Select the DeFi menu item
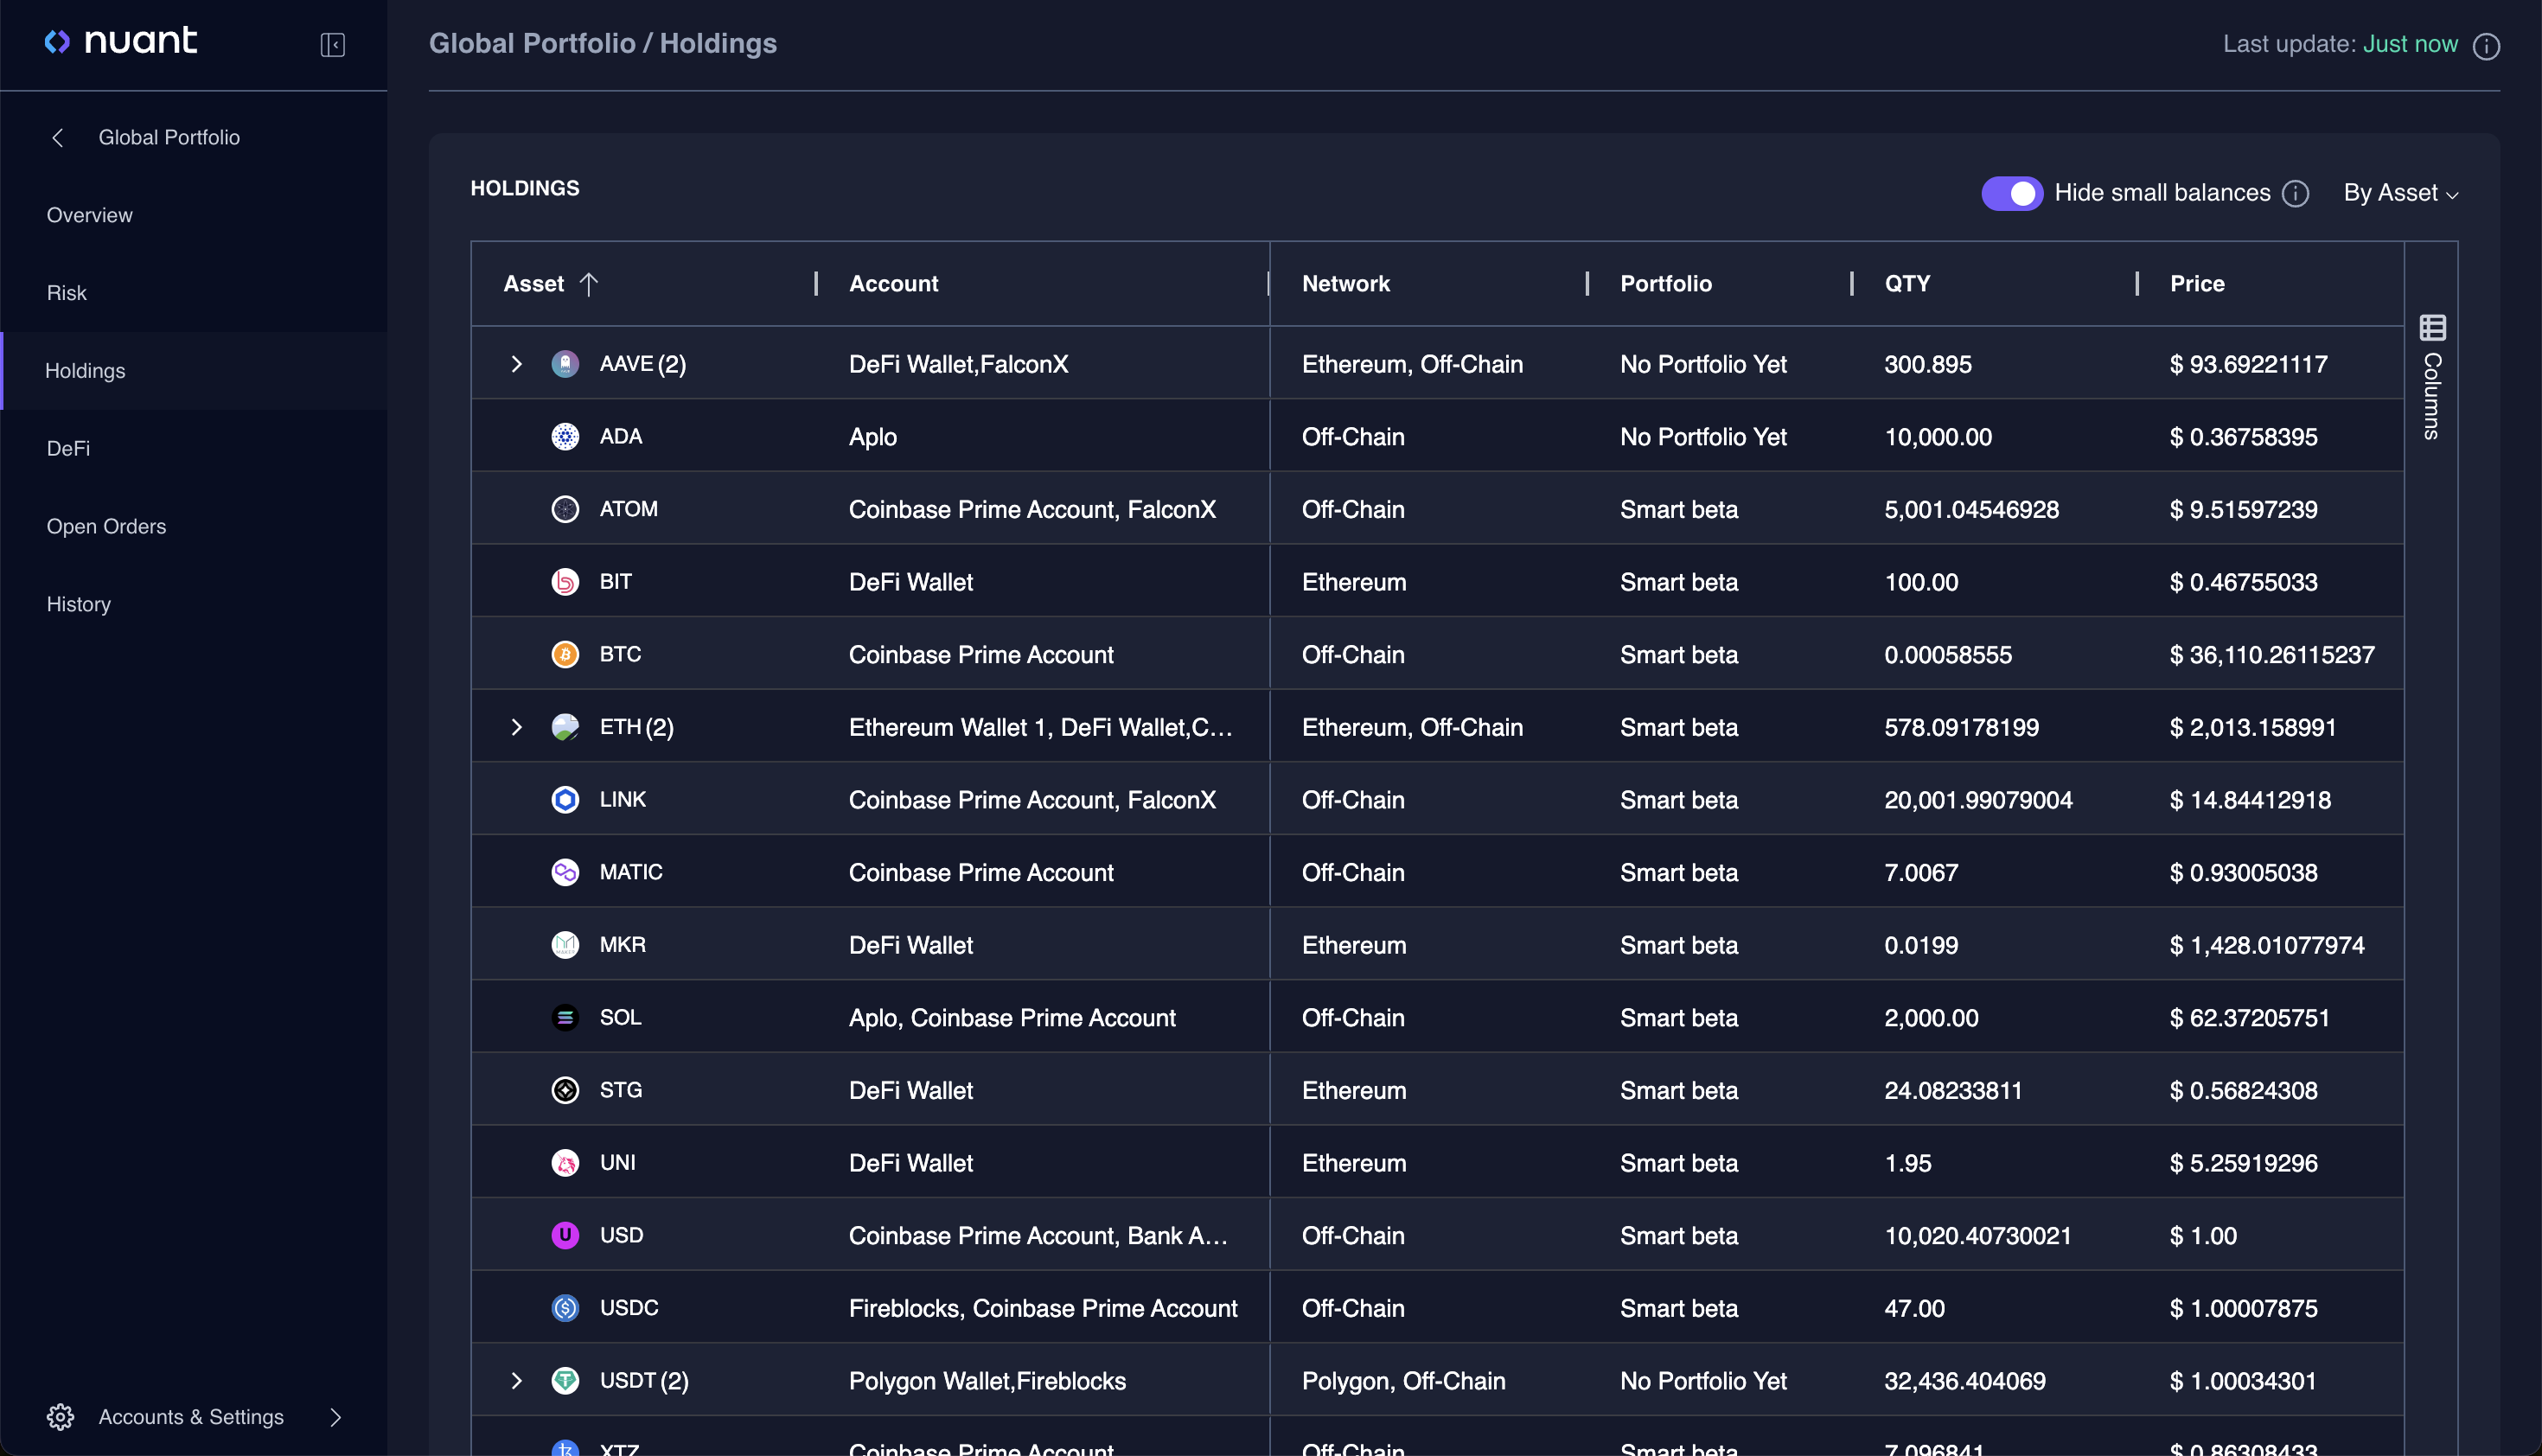This screenshot has width=2542, height=1456. pyautogui.click(x=68, y=447)
